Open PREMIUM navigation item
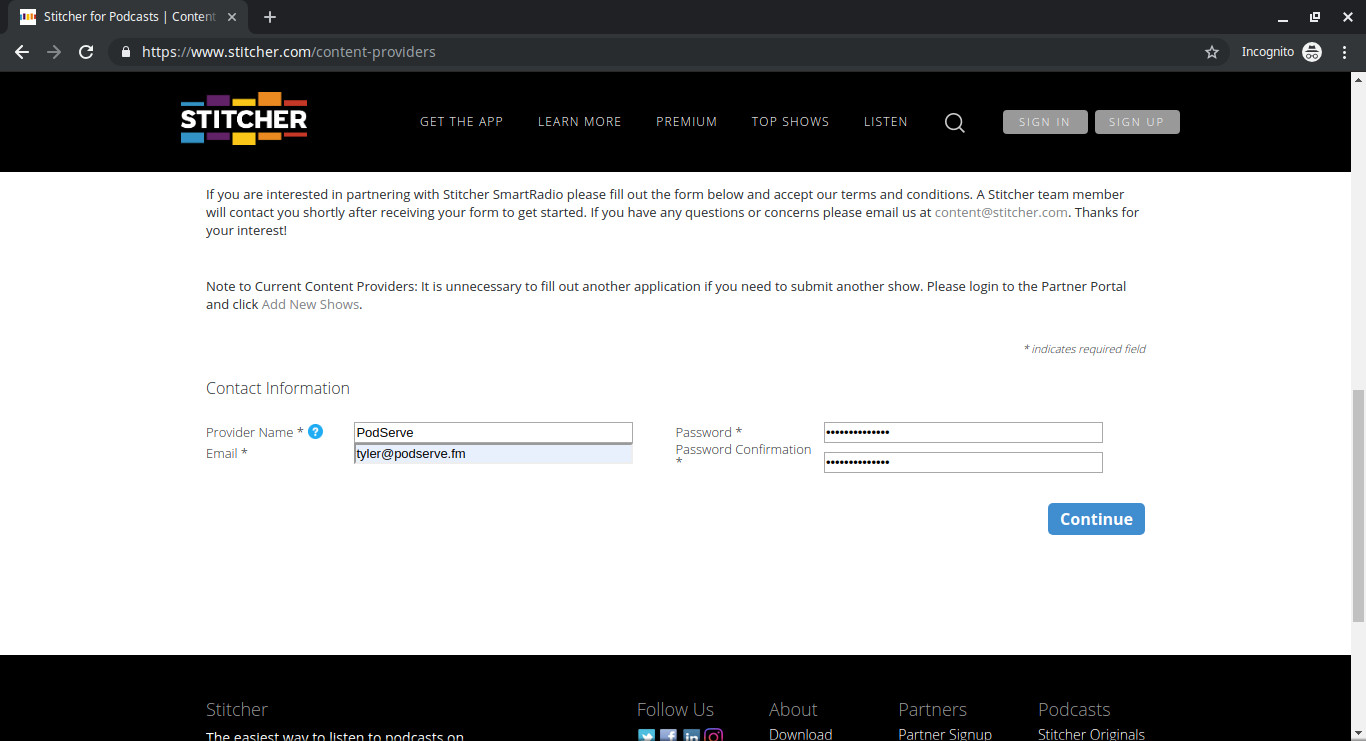The height and width of the screenshot is (741, 1366). click(x=687, y=122)
